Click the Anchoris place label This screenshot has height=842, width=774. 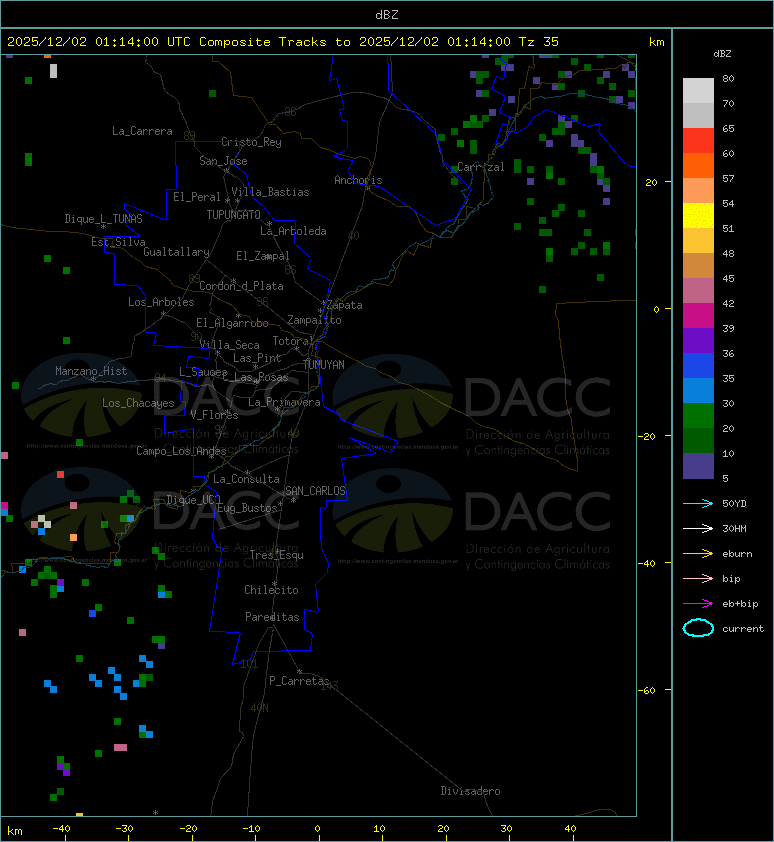tap(358, 180)
